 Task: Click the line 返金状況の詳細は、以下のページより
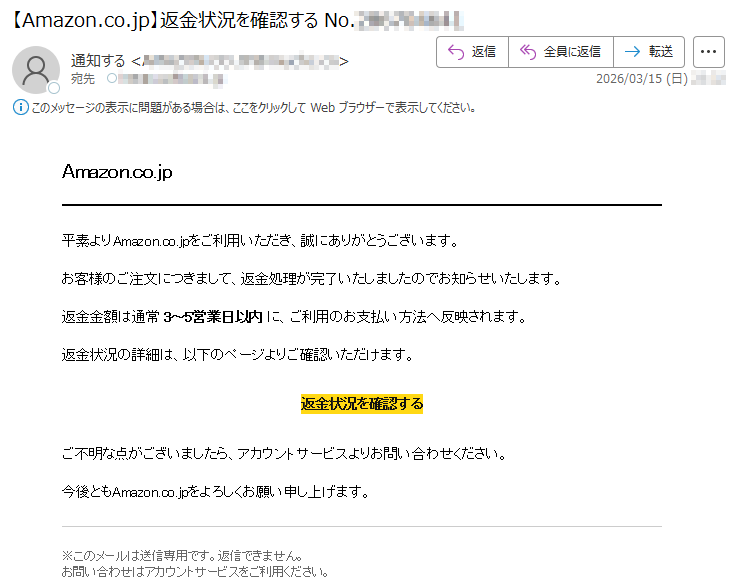[x=238, y=355]
